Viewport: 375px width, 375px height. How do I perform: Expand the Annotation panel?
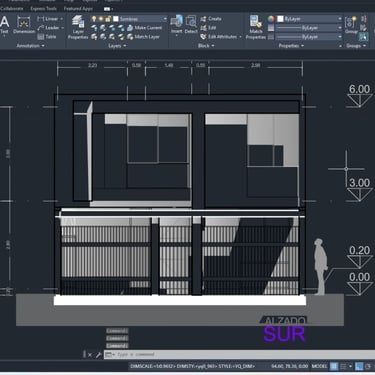point(30,46)
